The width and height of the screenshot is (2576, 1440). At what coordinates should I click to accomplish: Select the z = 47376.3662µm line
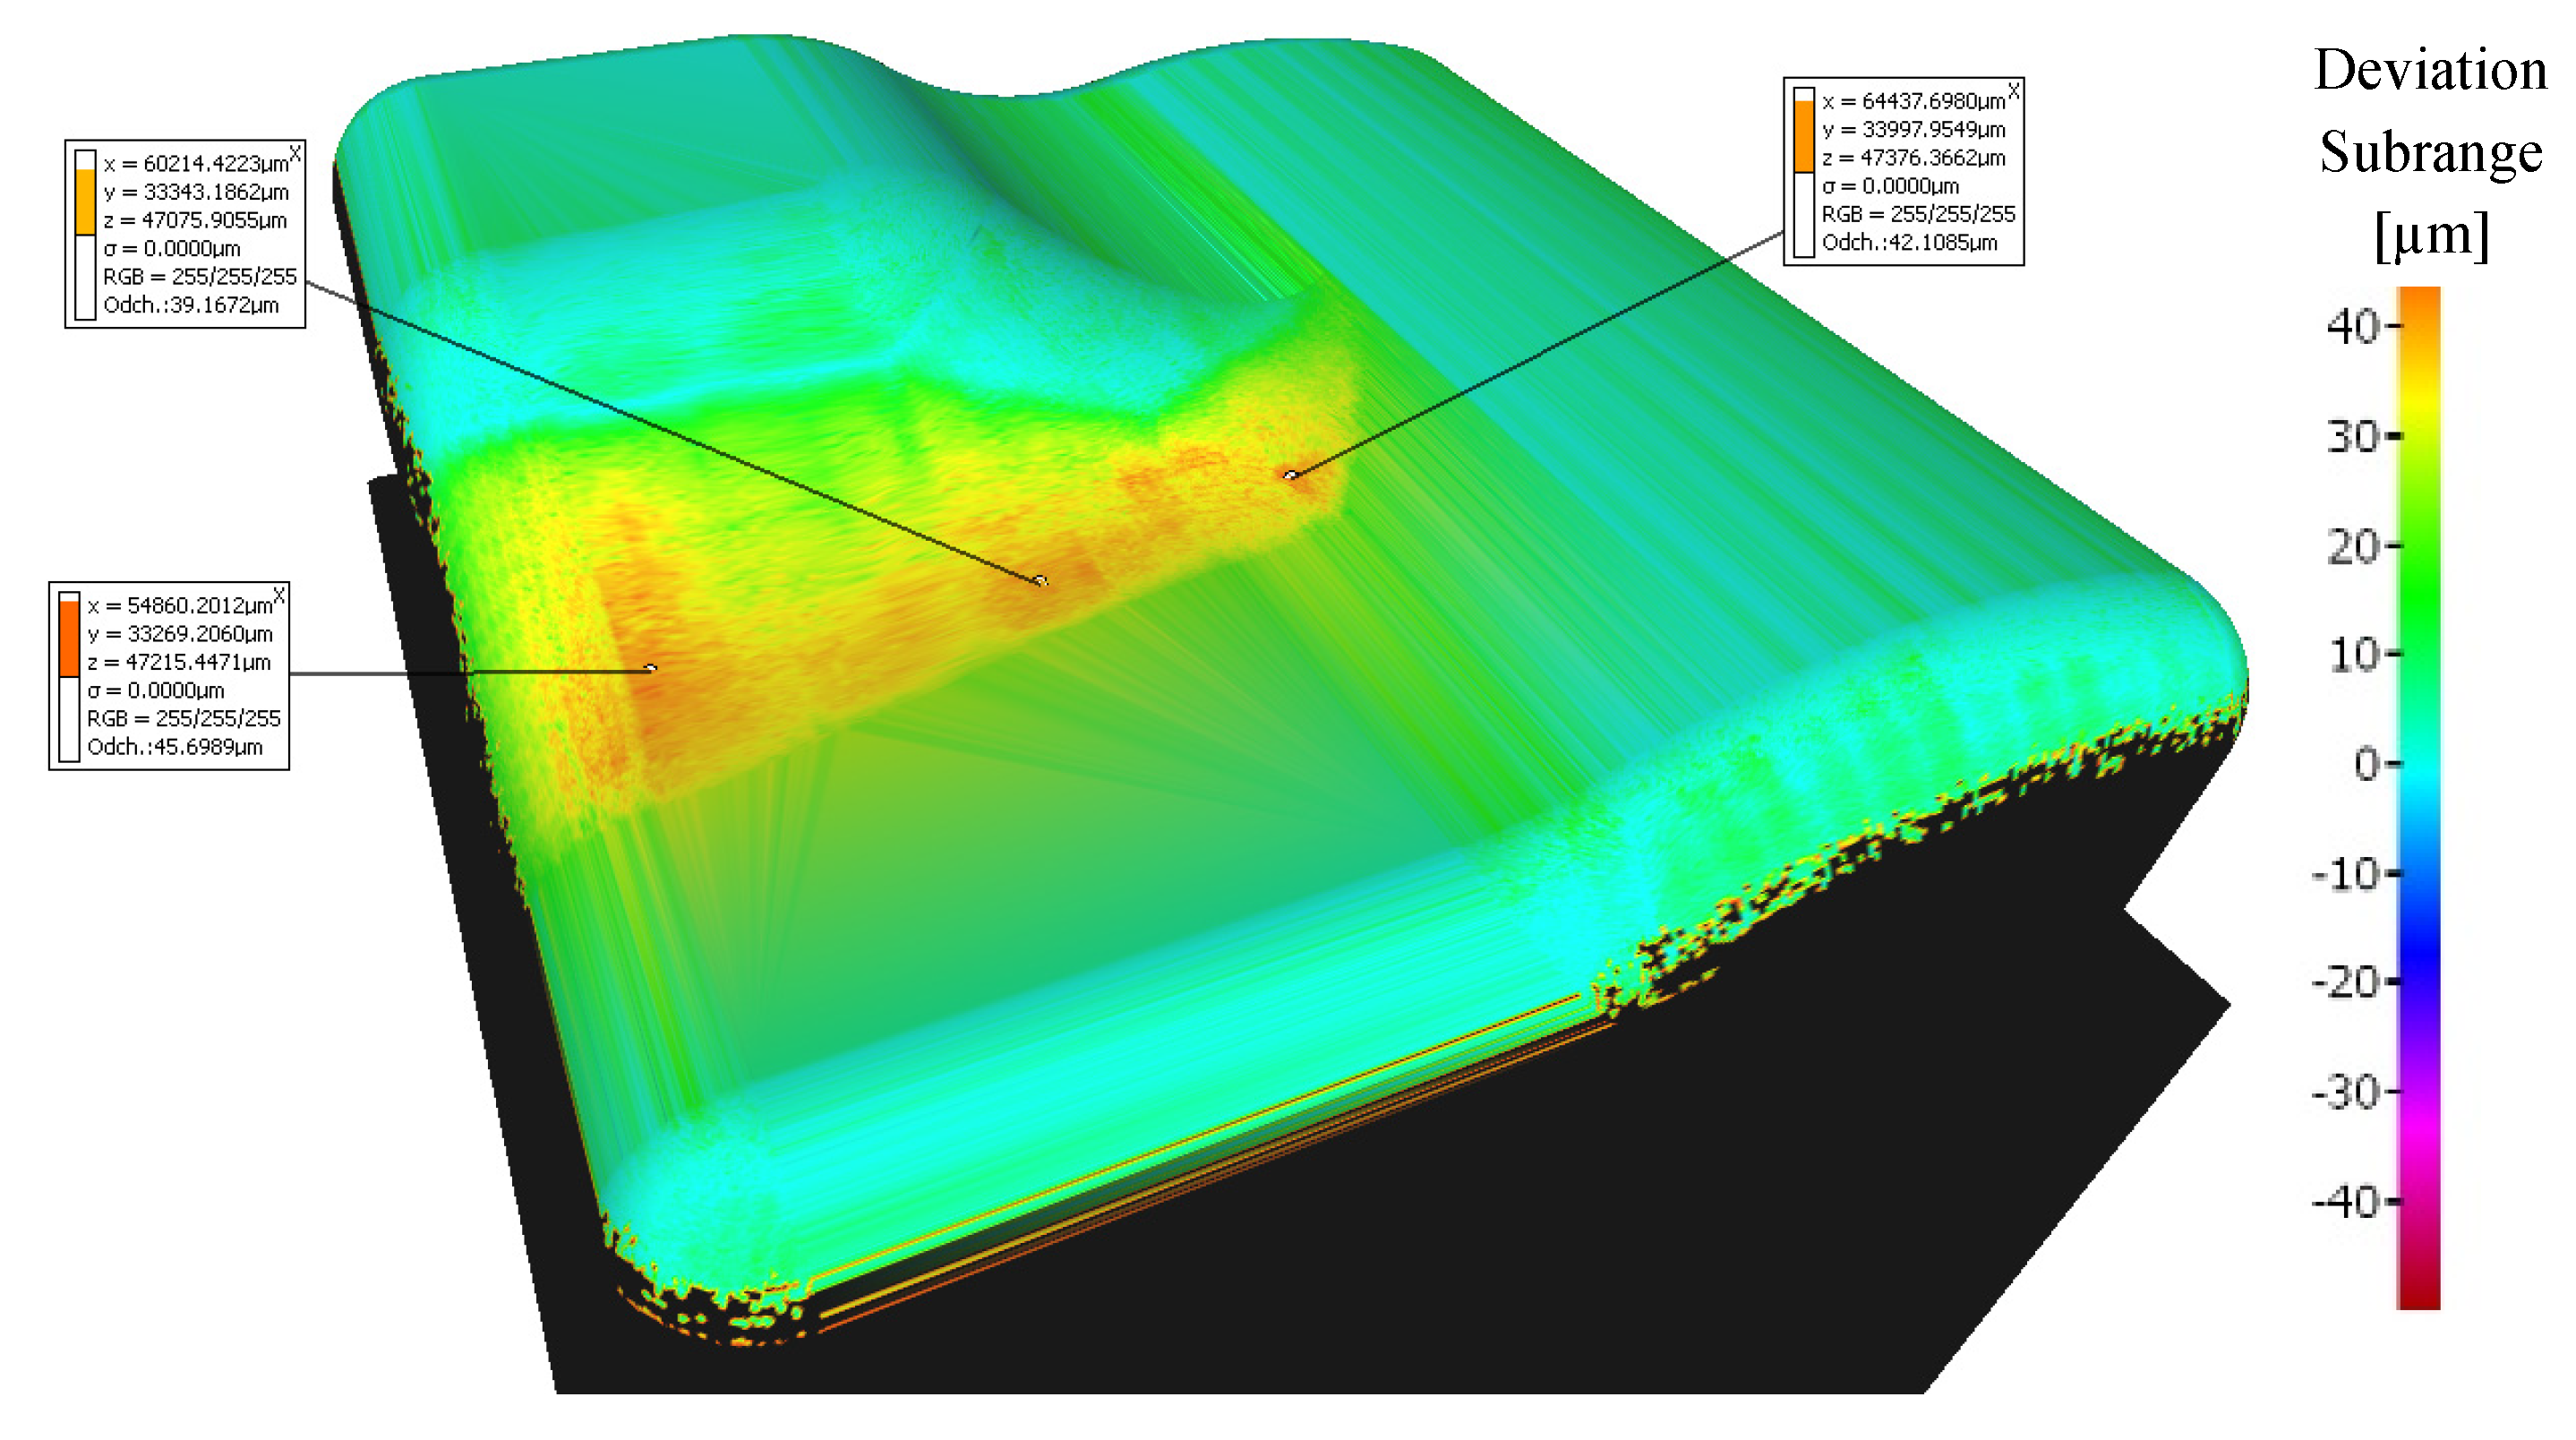(x=1913, y=158)
